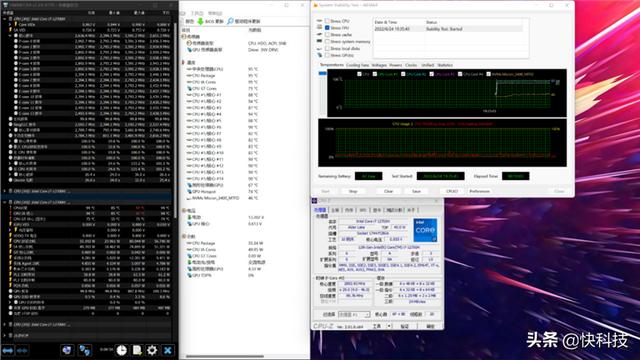Click the temperature section thermometer icon in AIDA64

point(184,62)
